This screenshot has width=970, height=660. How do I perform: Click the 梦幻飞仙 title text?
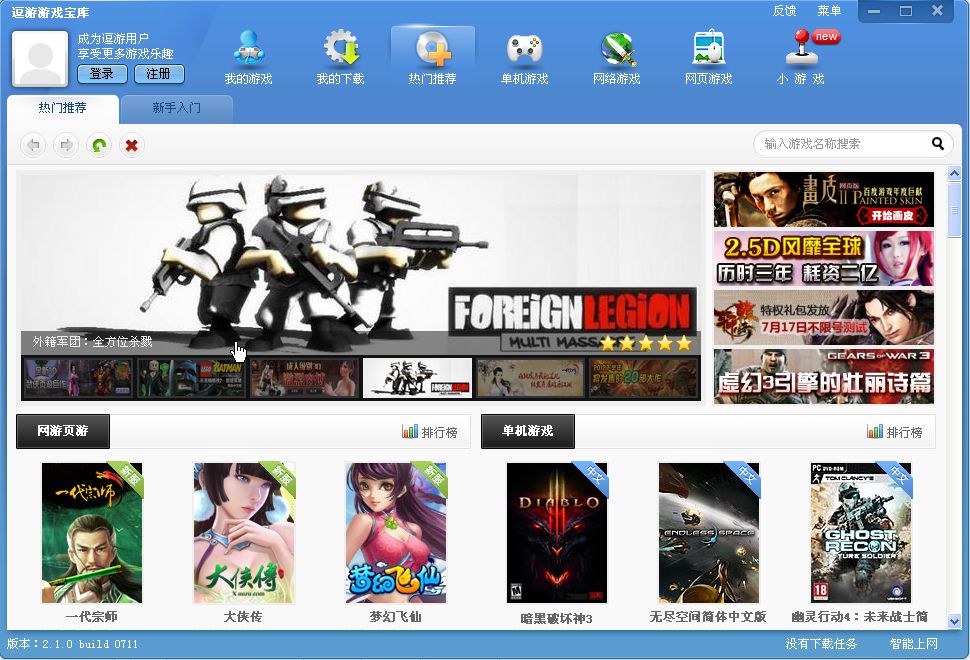click(x=396, y=617)
